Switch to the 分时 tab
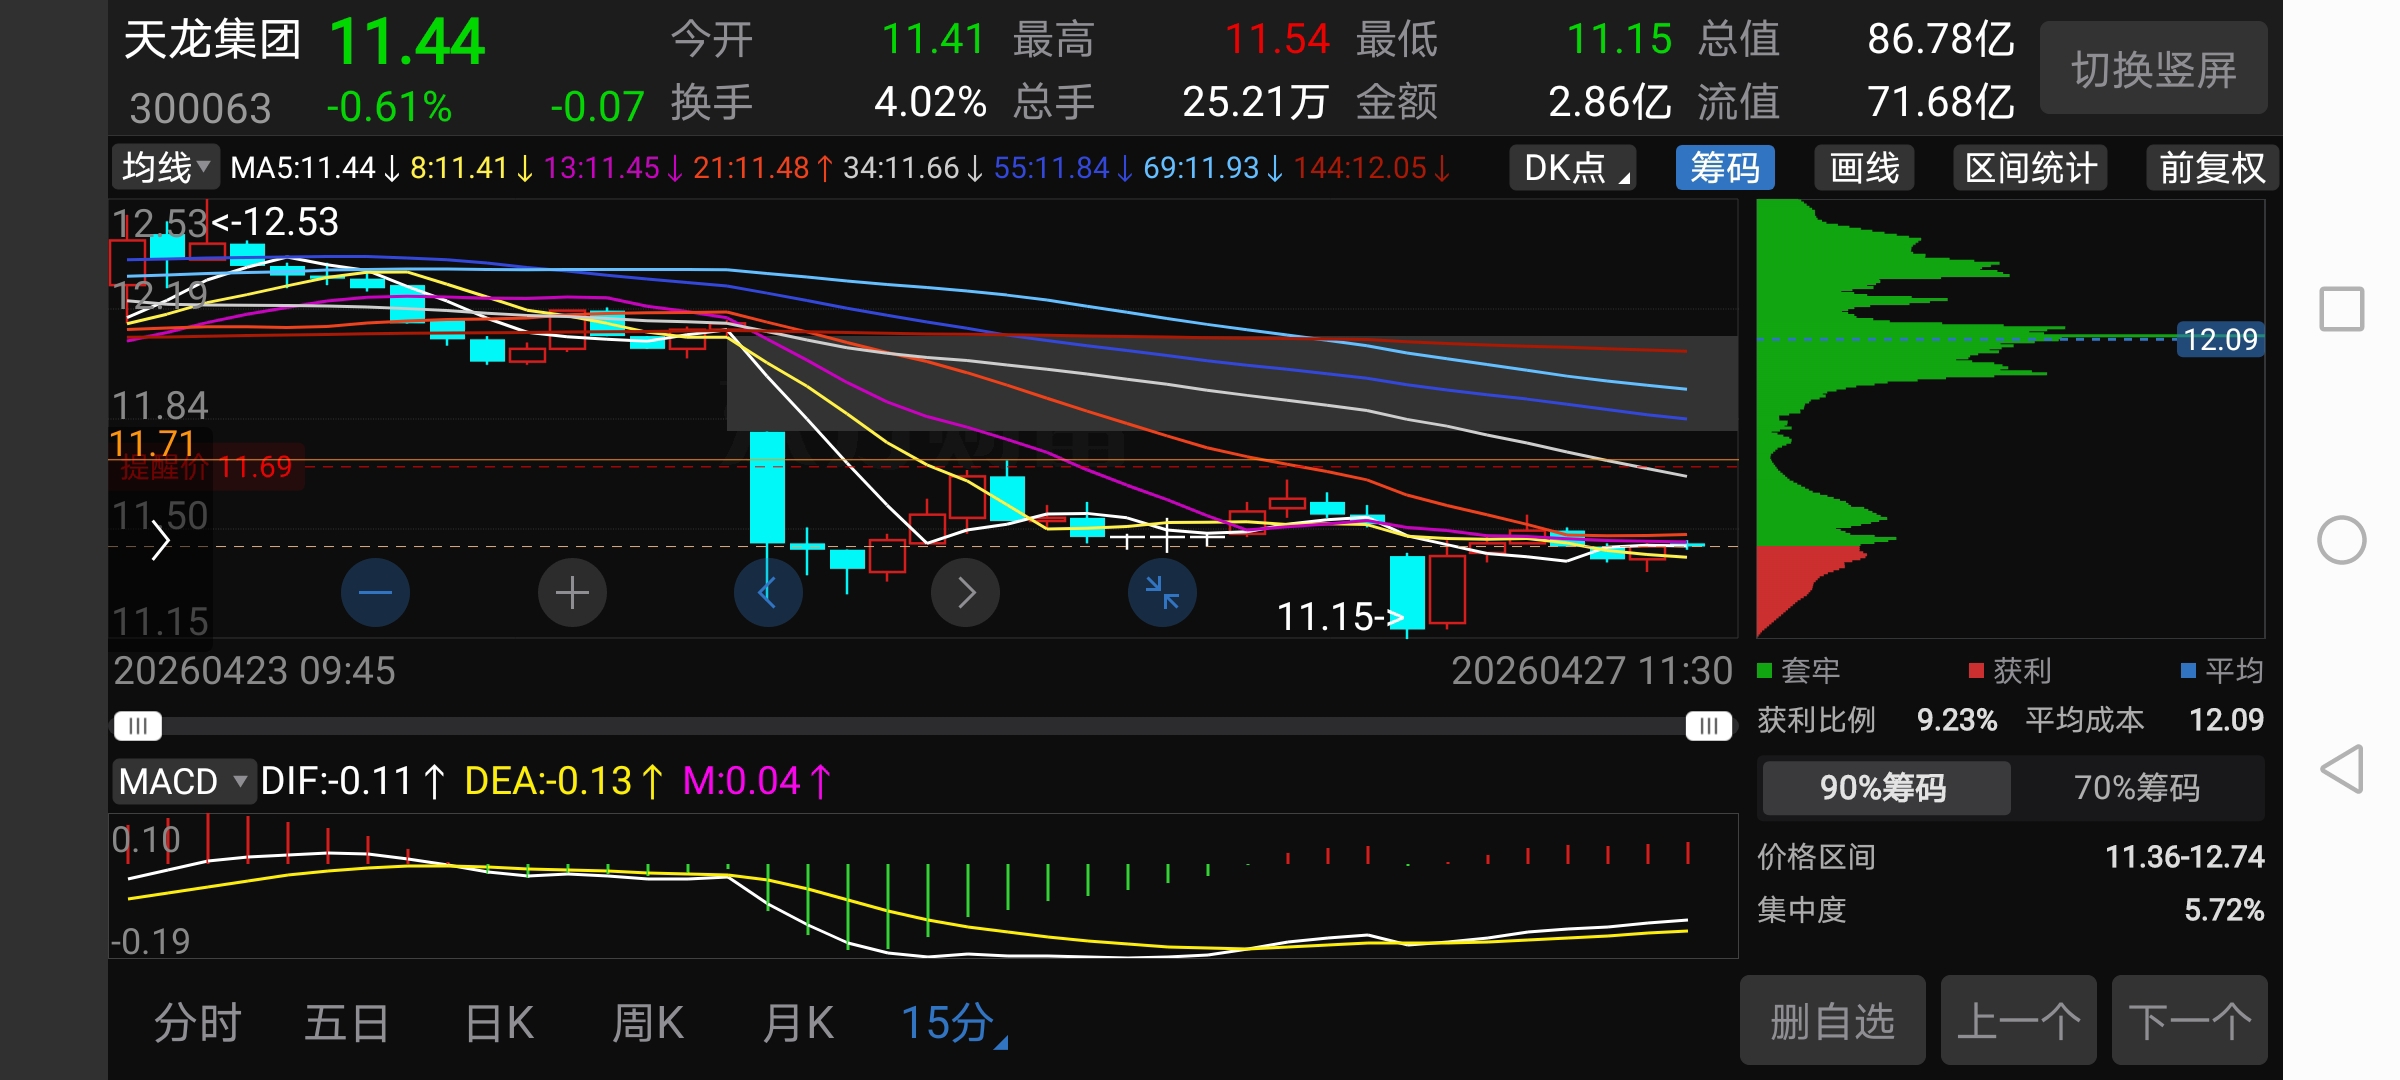This screenshot has width=2400, height=1080. coord(197,1024)
